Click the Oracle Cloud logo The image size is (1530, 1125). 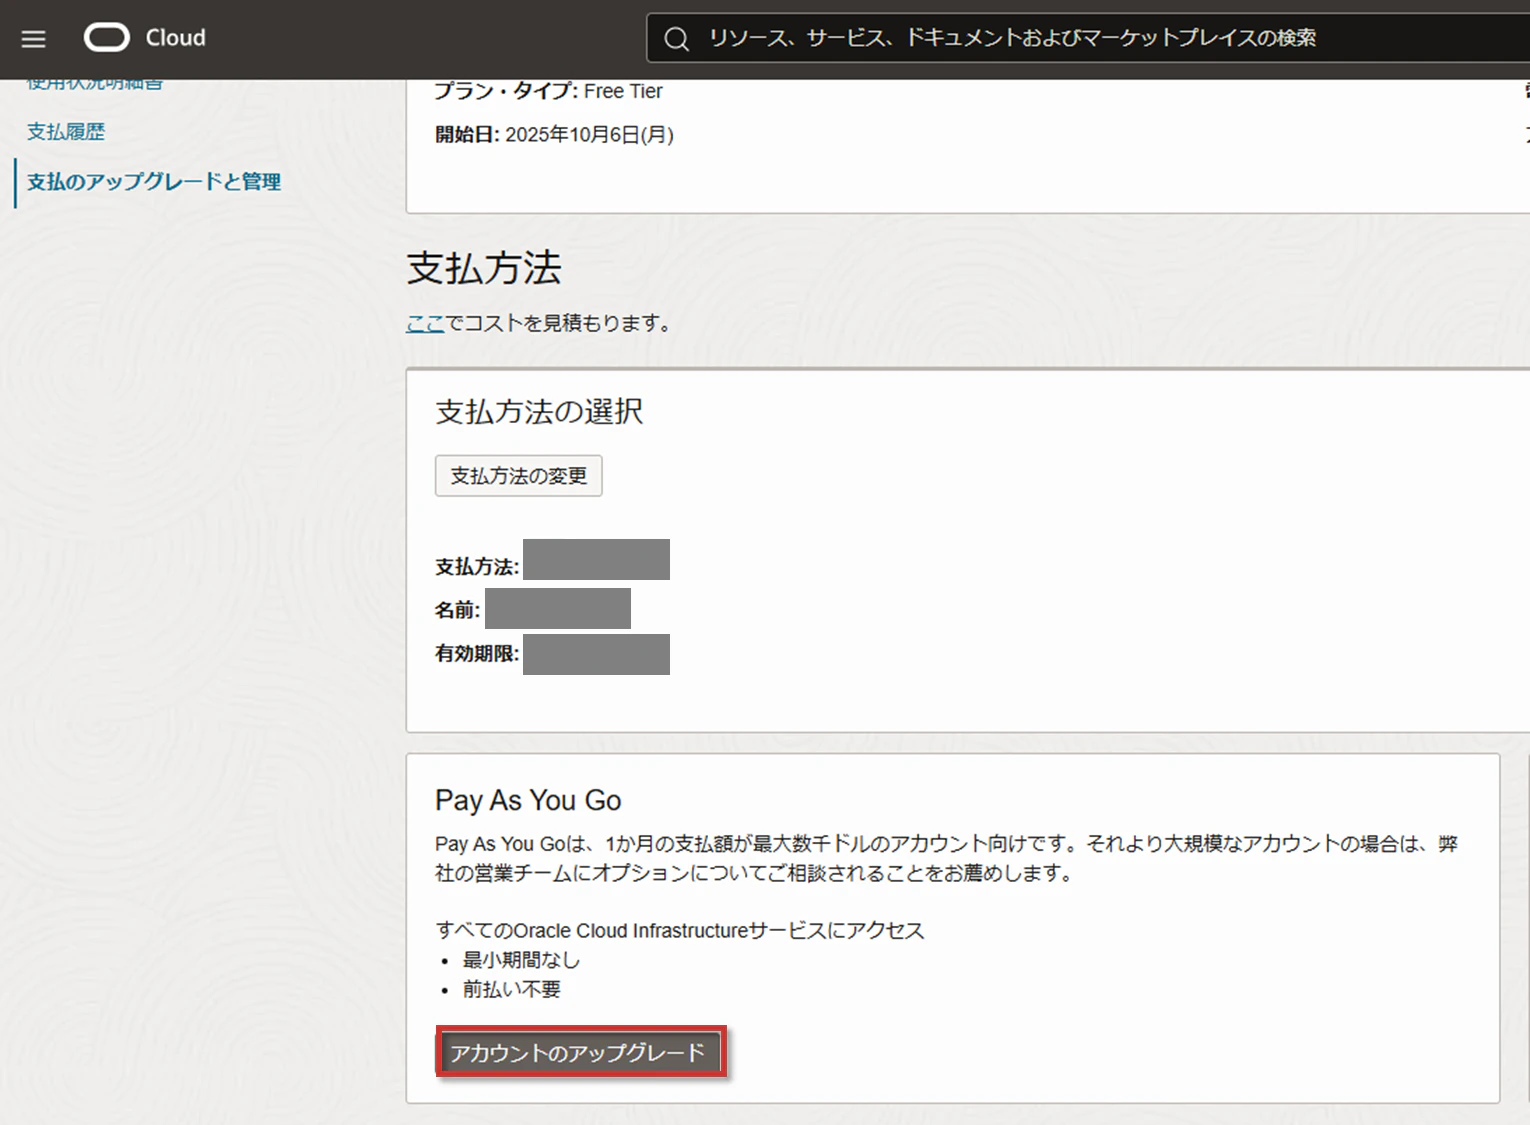(107, 38)
